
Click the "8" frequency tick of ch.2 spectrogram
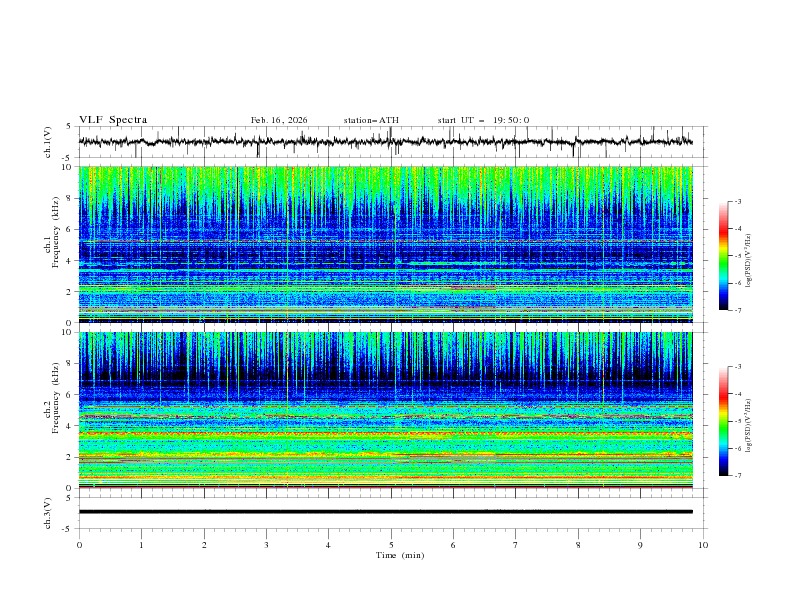(x=71, y=364)
